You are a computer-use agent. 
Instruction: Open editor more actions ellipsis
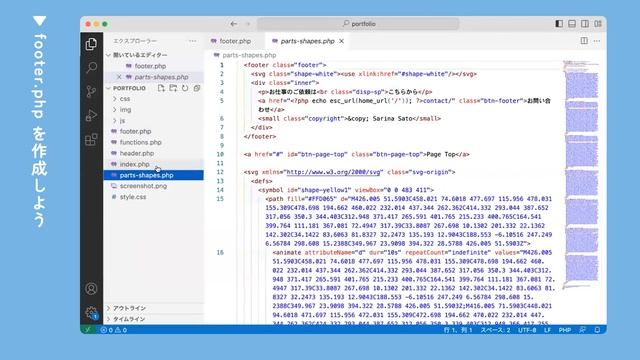597,41
